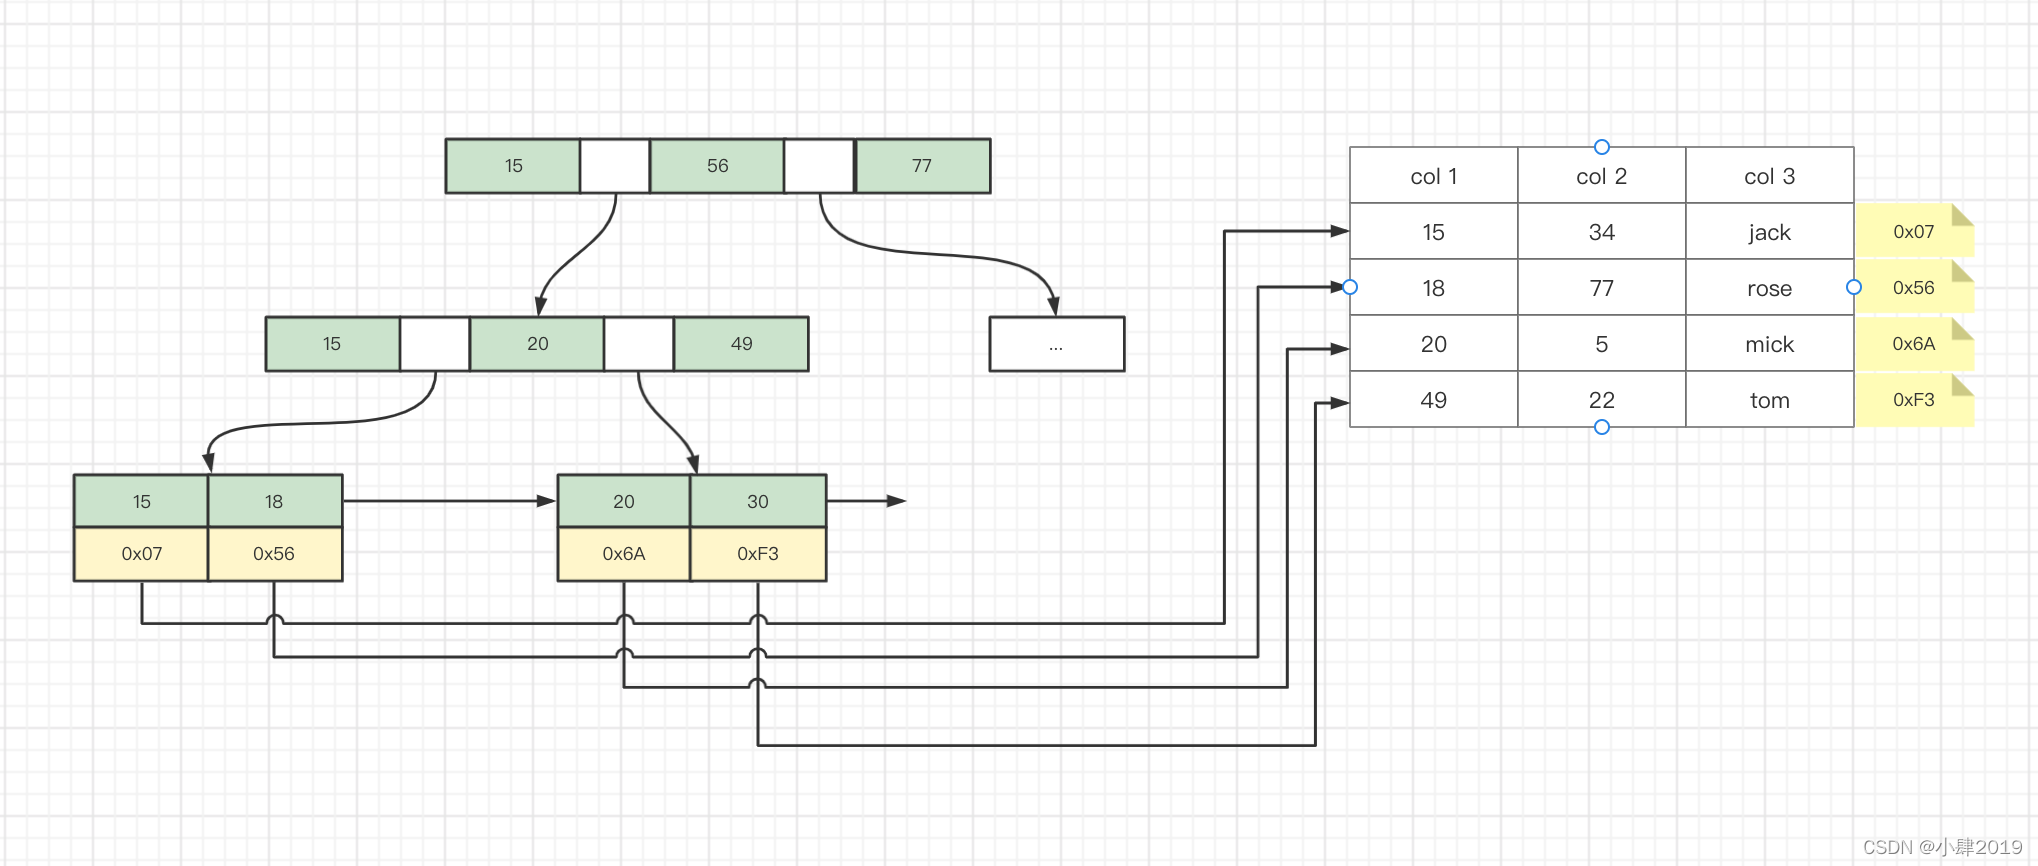Viewport: 2038px width, 866px height.
Task: Select the box containing the ellipsis
Action: click(1057, 344)
